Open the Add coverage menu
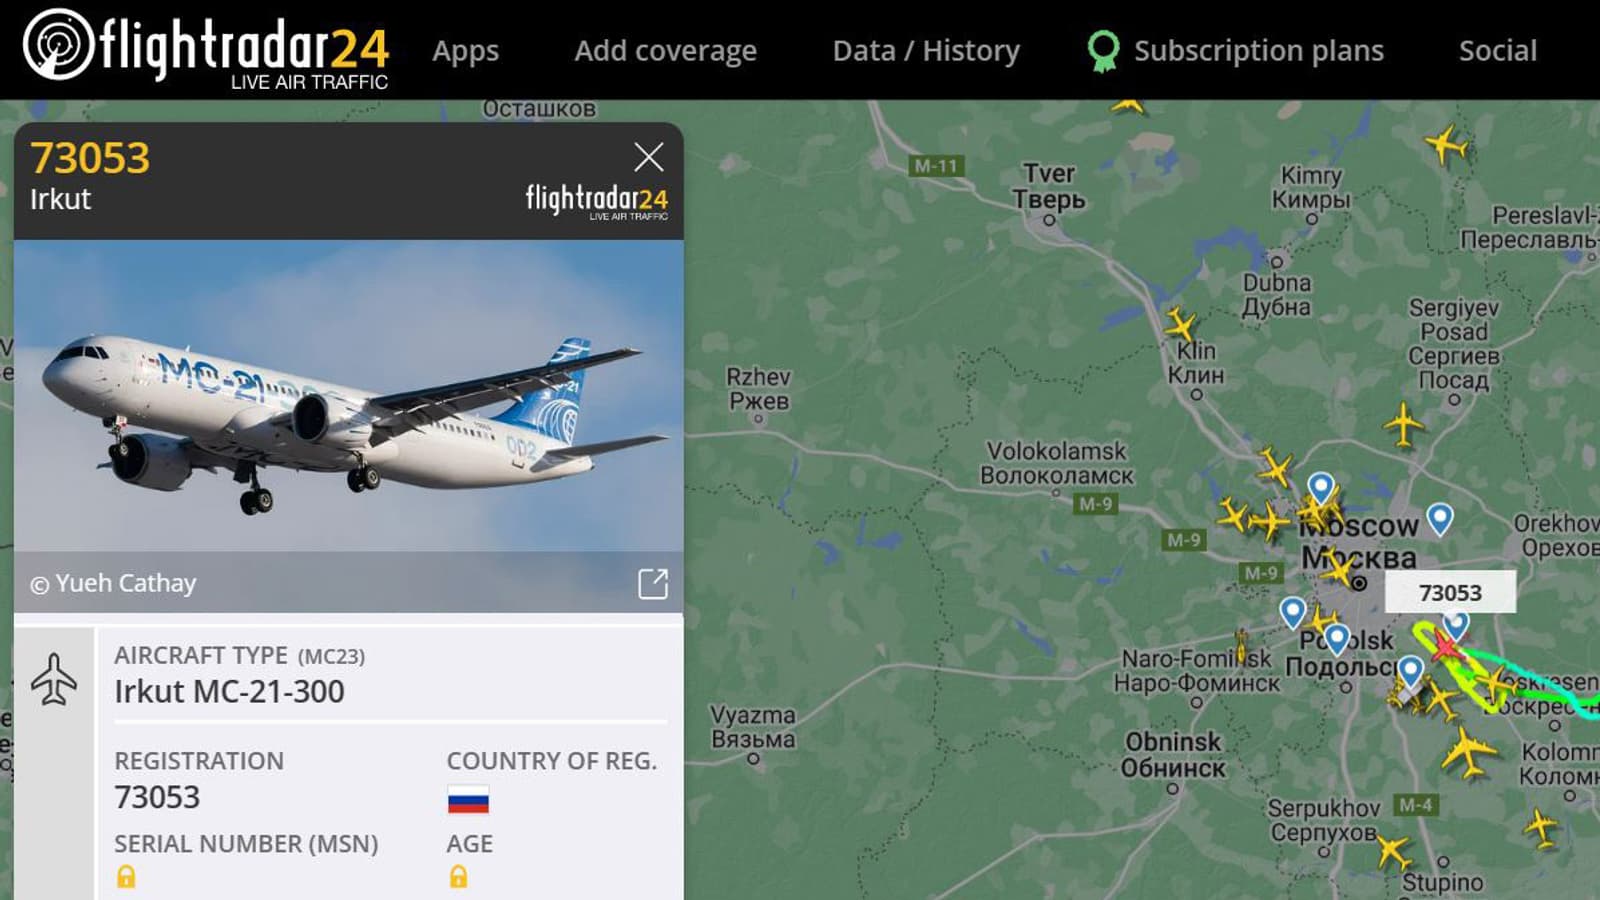The height and width of the screenshot is (900, 1600). [x=666, y=51]
